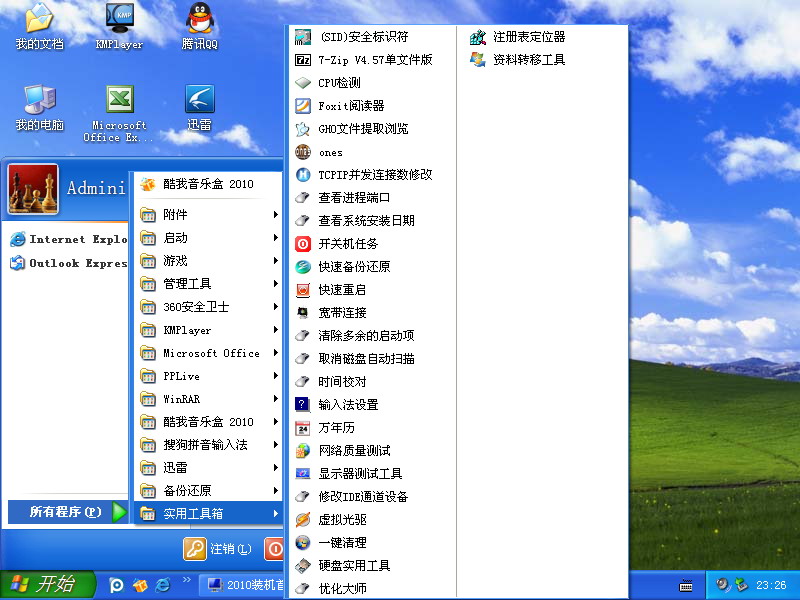This screenshot has width=800, height=600.
Task: Click the Administrator chess-piece user picture
Action: (x=33, y=189)
